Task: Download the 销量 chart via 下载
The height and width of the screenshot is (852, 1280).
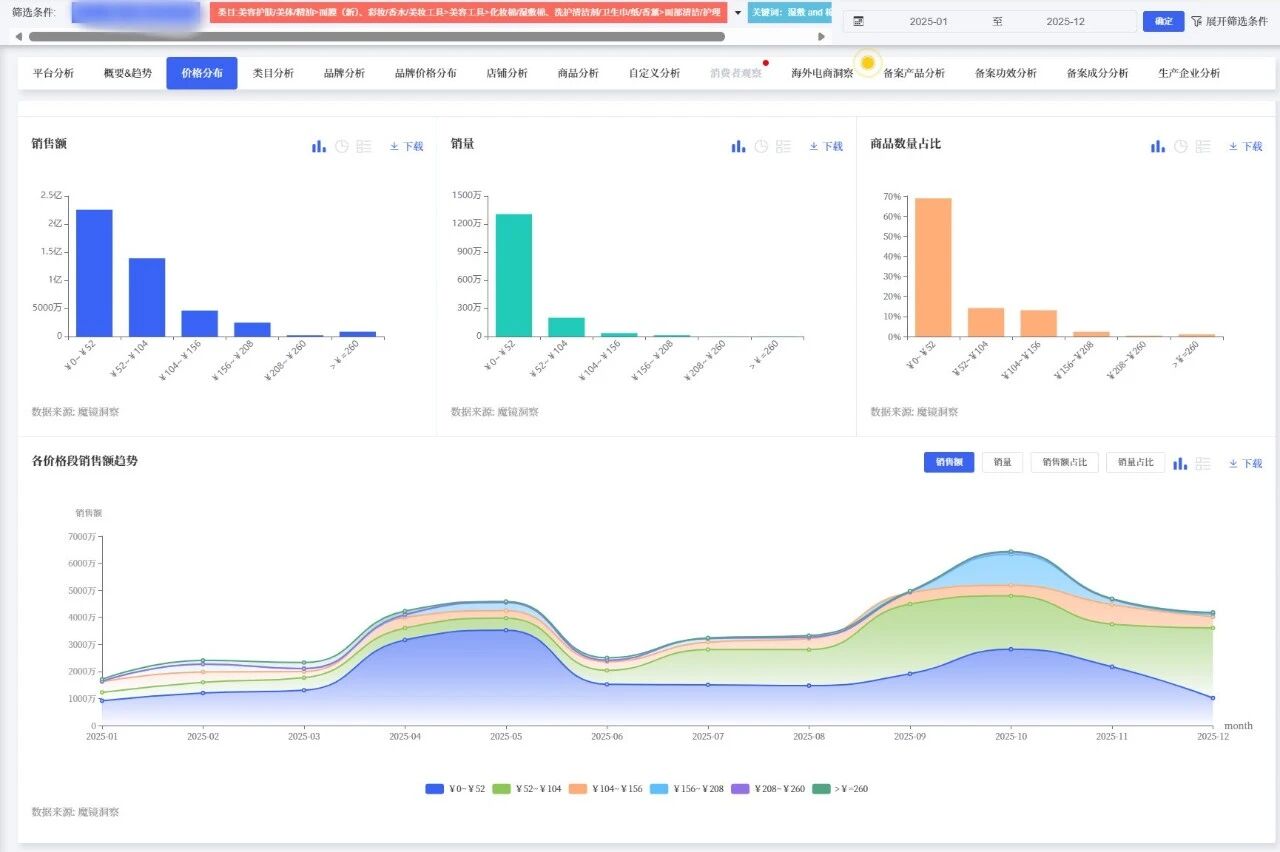Action: click(826, 146)
